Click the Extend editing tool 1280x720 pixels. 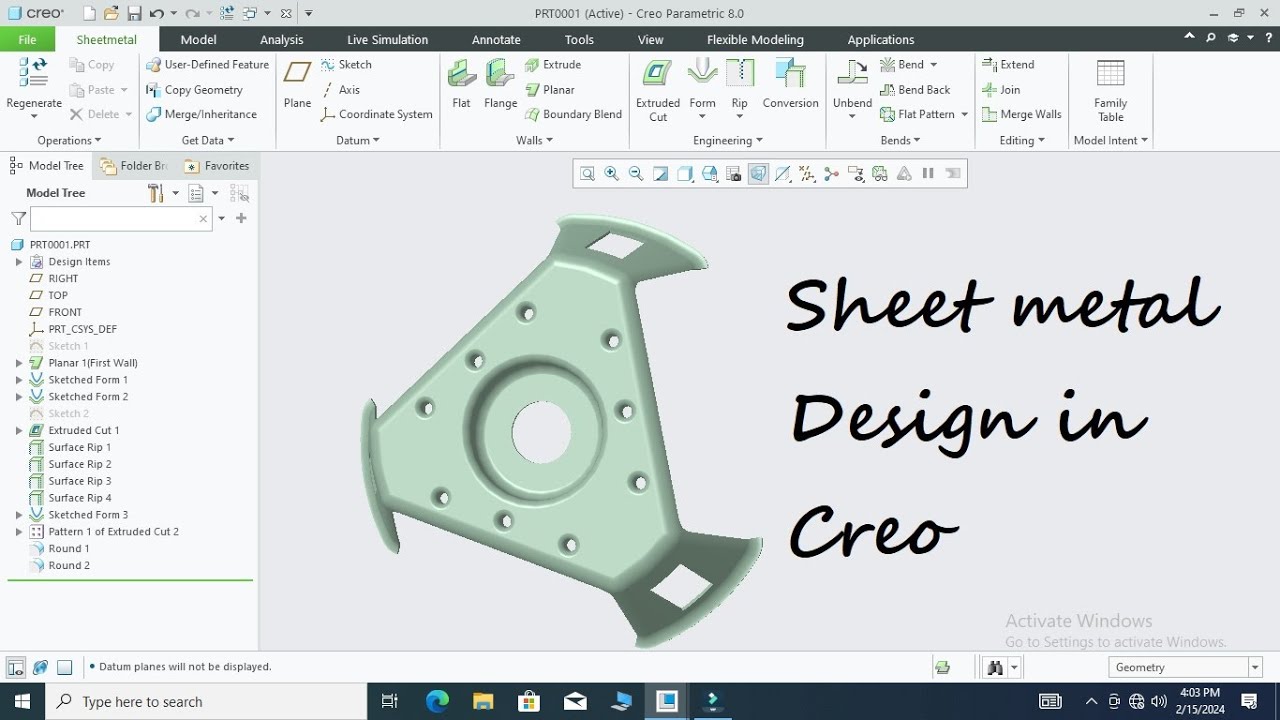coord(1008,64)
